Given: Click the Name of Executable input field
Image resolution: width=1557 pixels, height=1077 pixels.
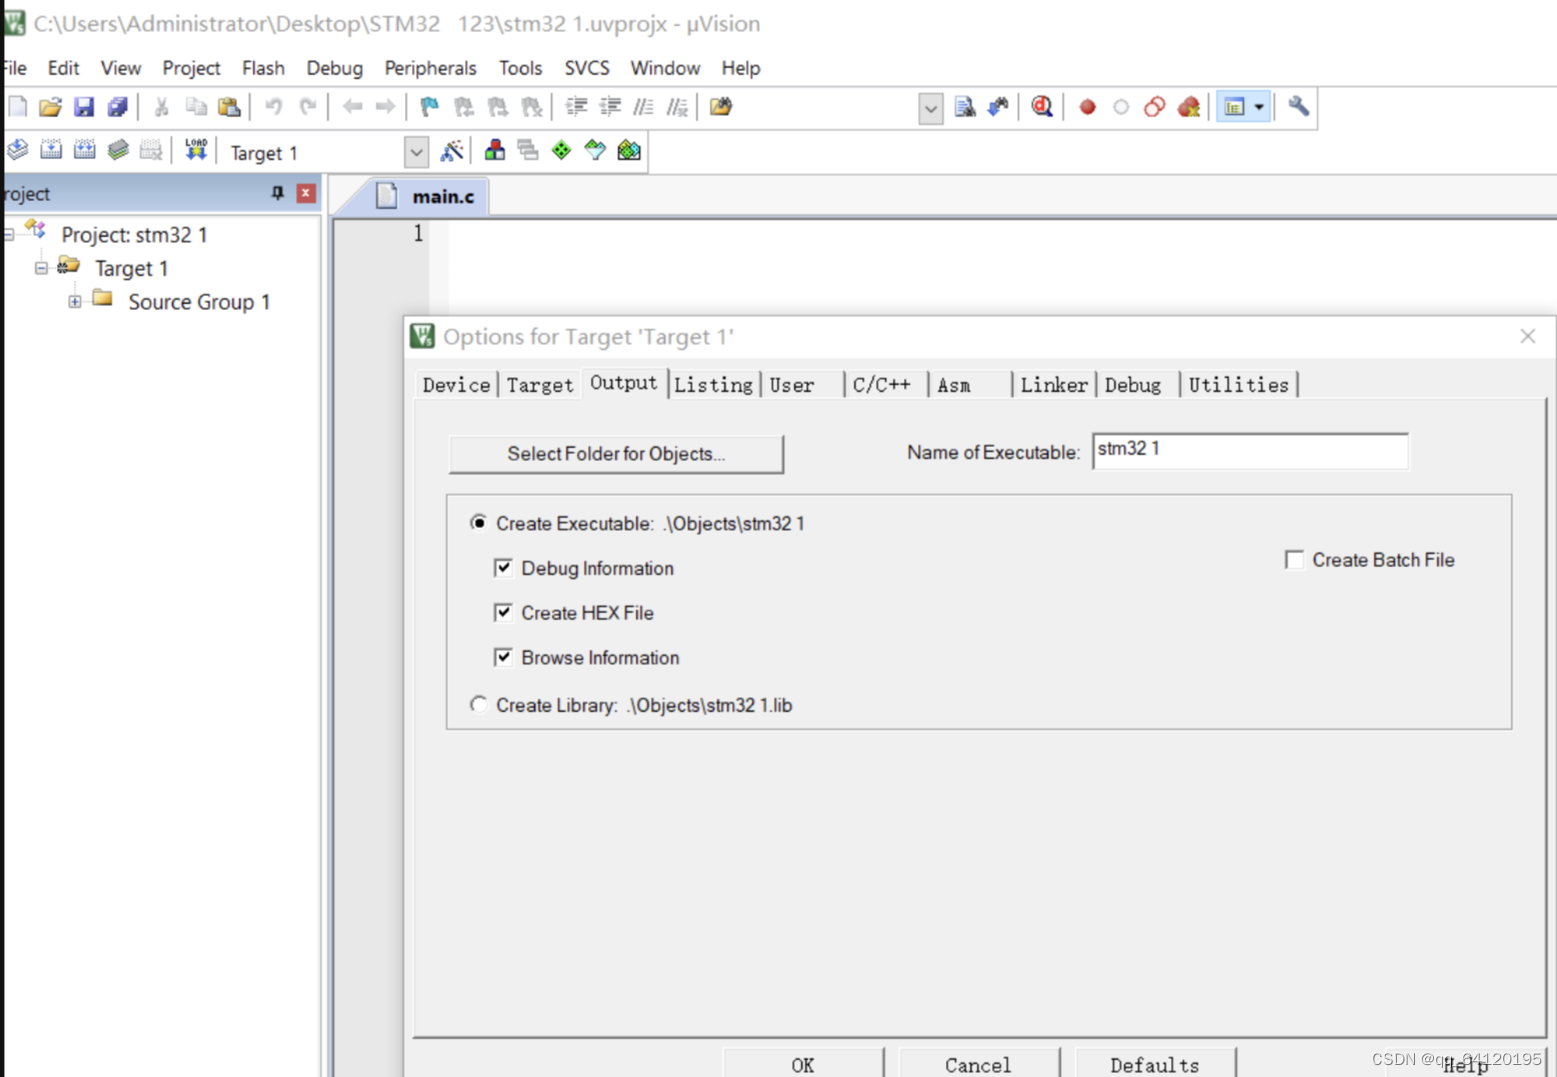Looking at the screenshot, I should tap(1250, 451).
